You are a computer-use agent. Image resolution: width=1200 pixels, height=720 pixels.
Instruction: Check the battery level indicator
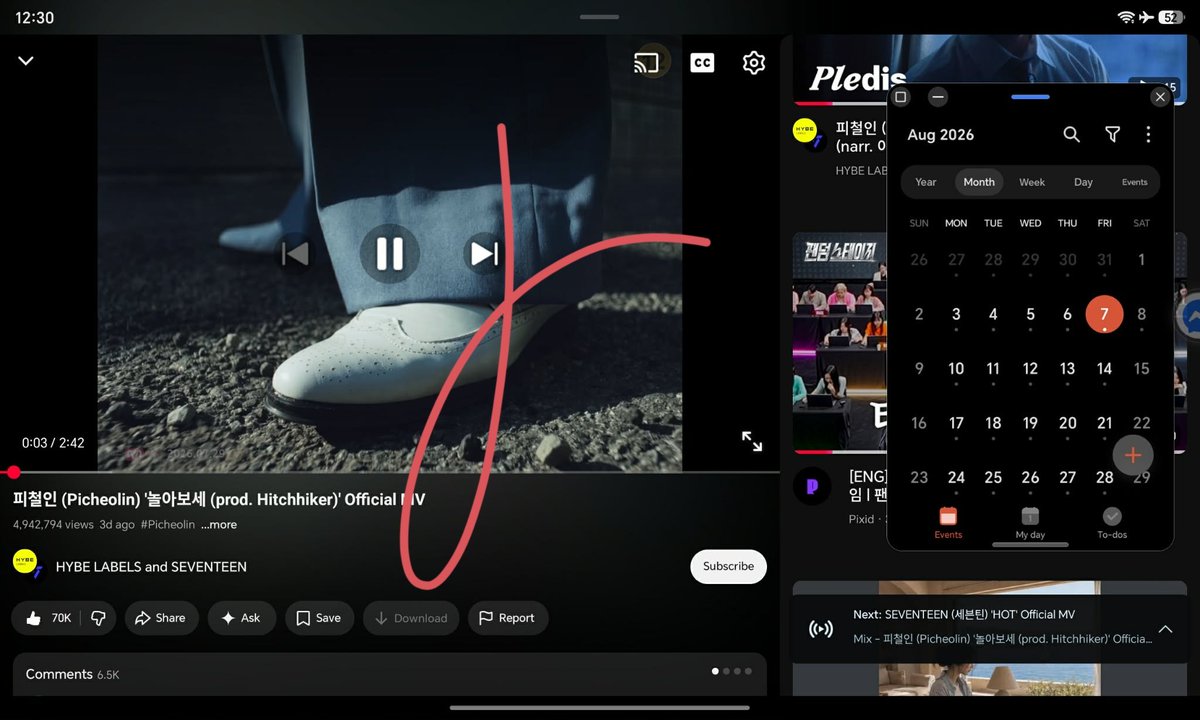1172,17
